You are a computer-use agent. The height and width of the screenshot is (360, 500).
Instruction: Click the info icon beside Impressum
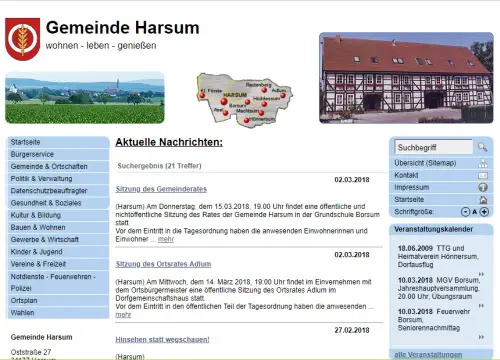pyautogui.click(x=483, y=187)
